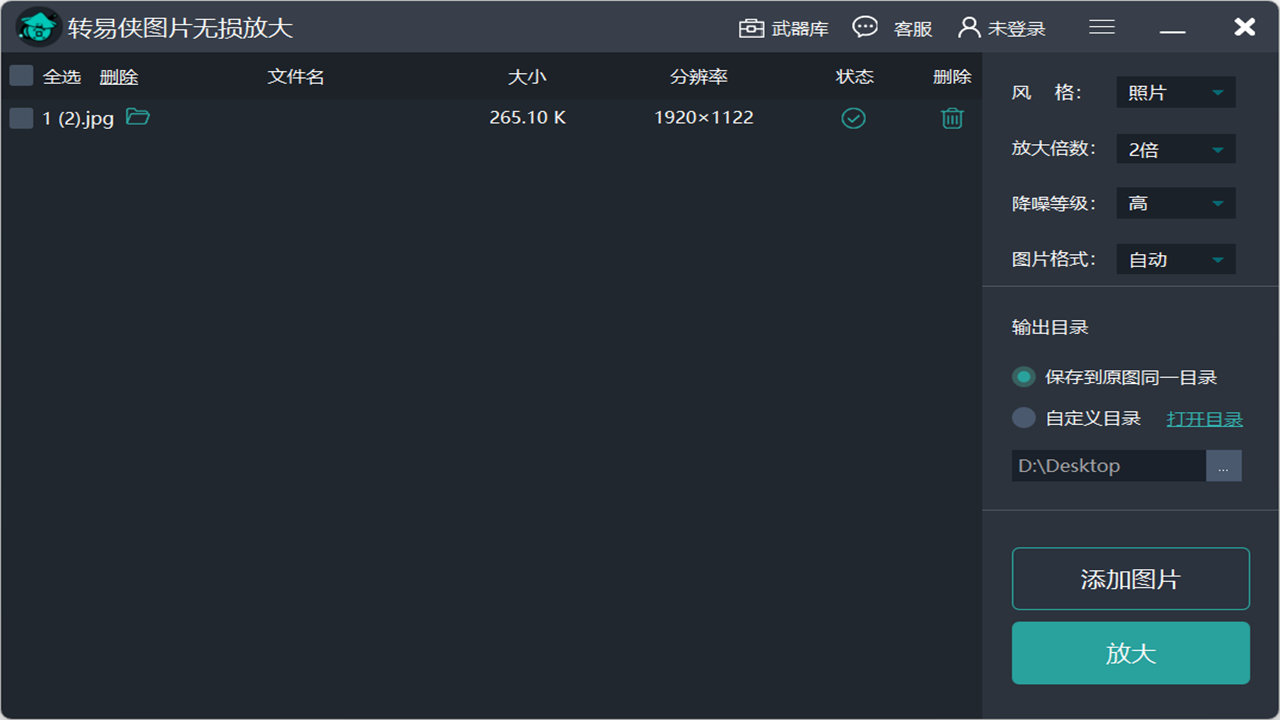Open the 图片格式 dropdown set to 自动
This screenshot has width=1280, height=720.
(1175, 260)
